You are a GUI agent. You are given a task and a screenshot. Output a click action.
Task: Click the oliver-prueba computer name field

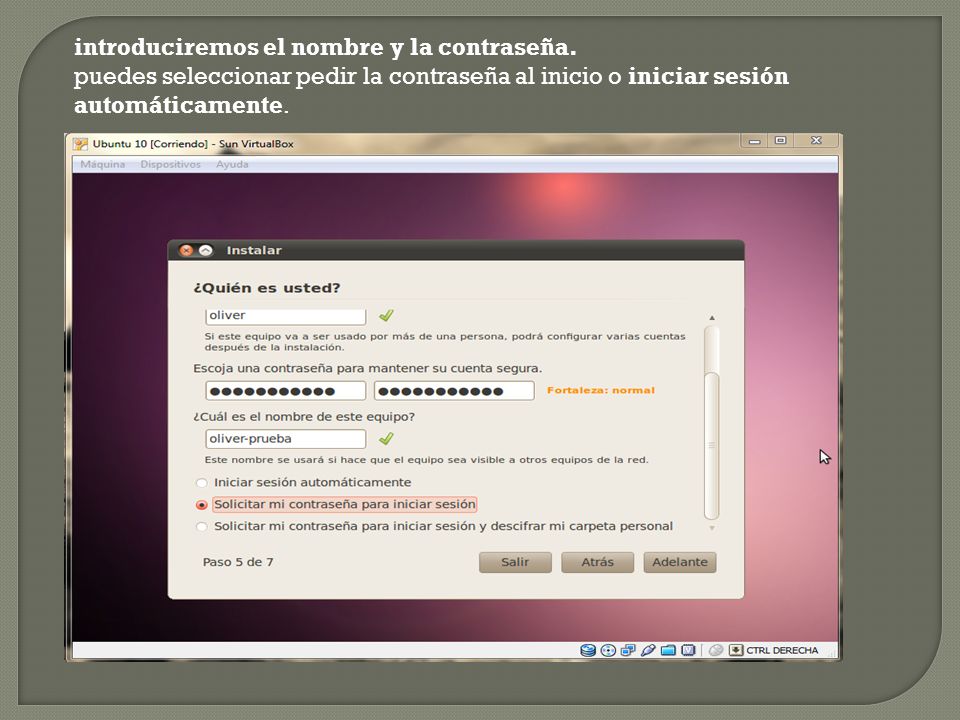[285, 438]
